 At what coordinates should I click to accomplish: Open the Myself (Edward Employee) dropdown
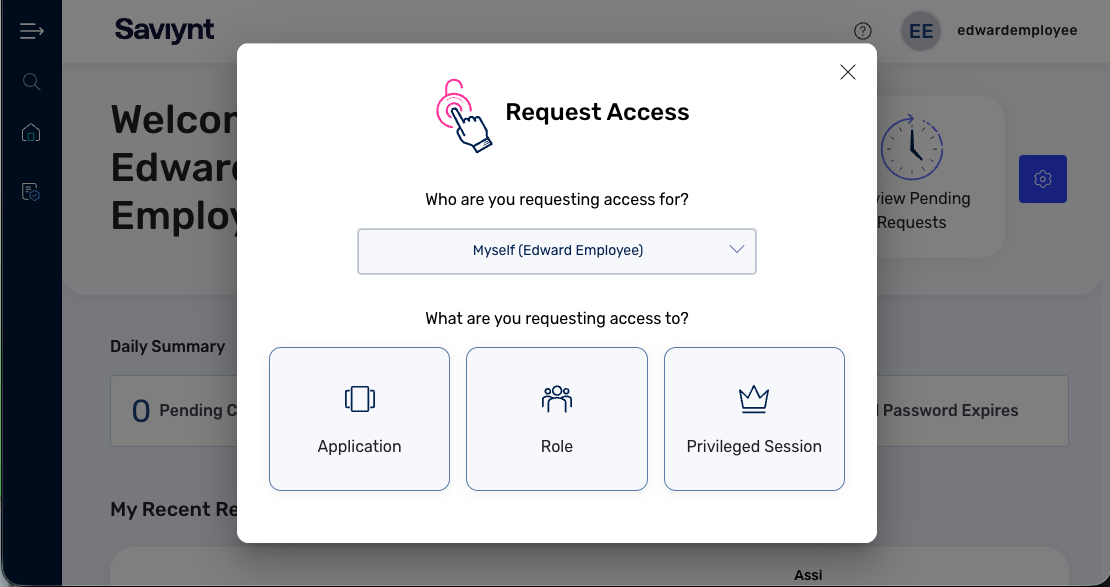point(557,251)
